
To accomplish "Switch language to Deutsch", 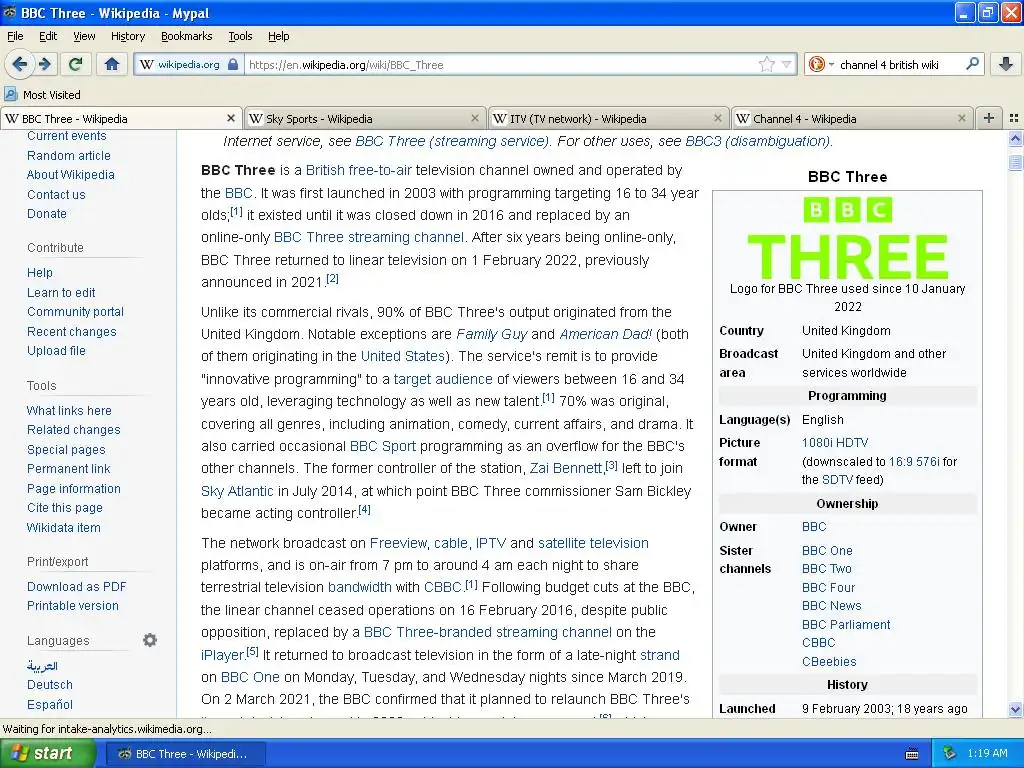I will [50, 685].
